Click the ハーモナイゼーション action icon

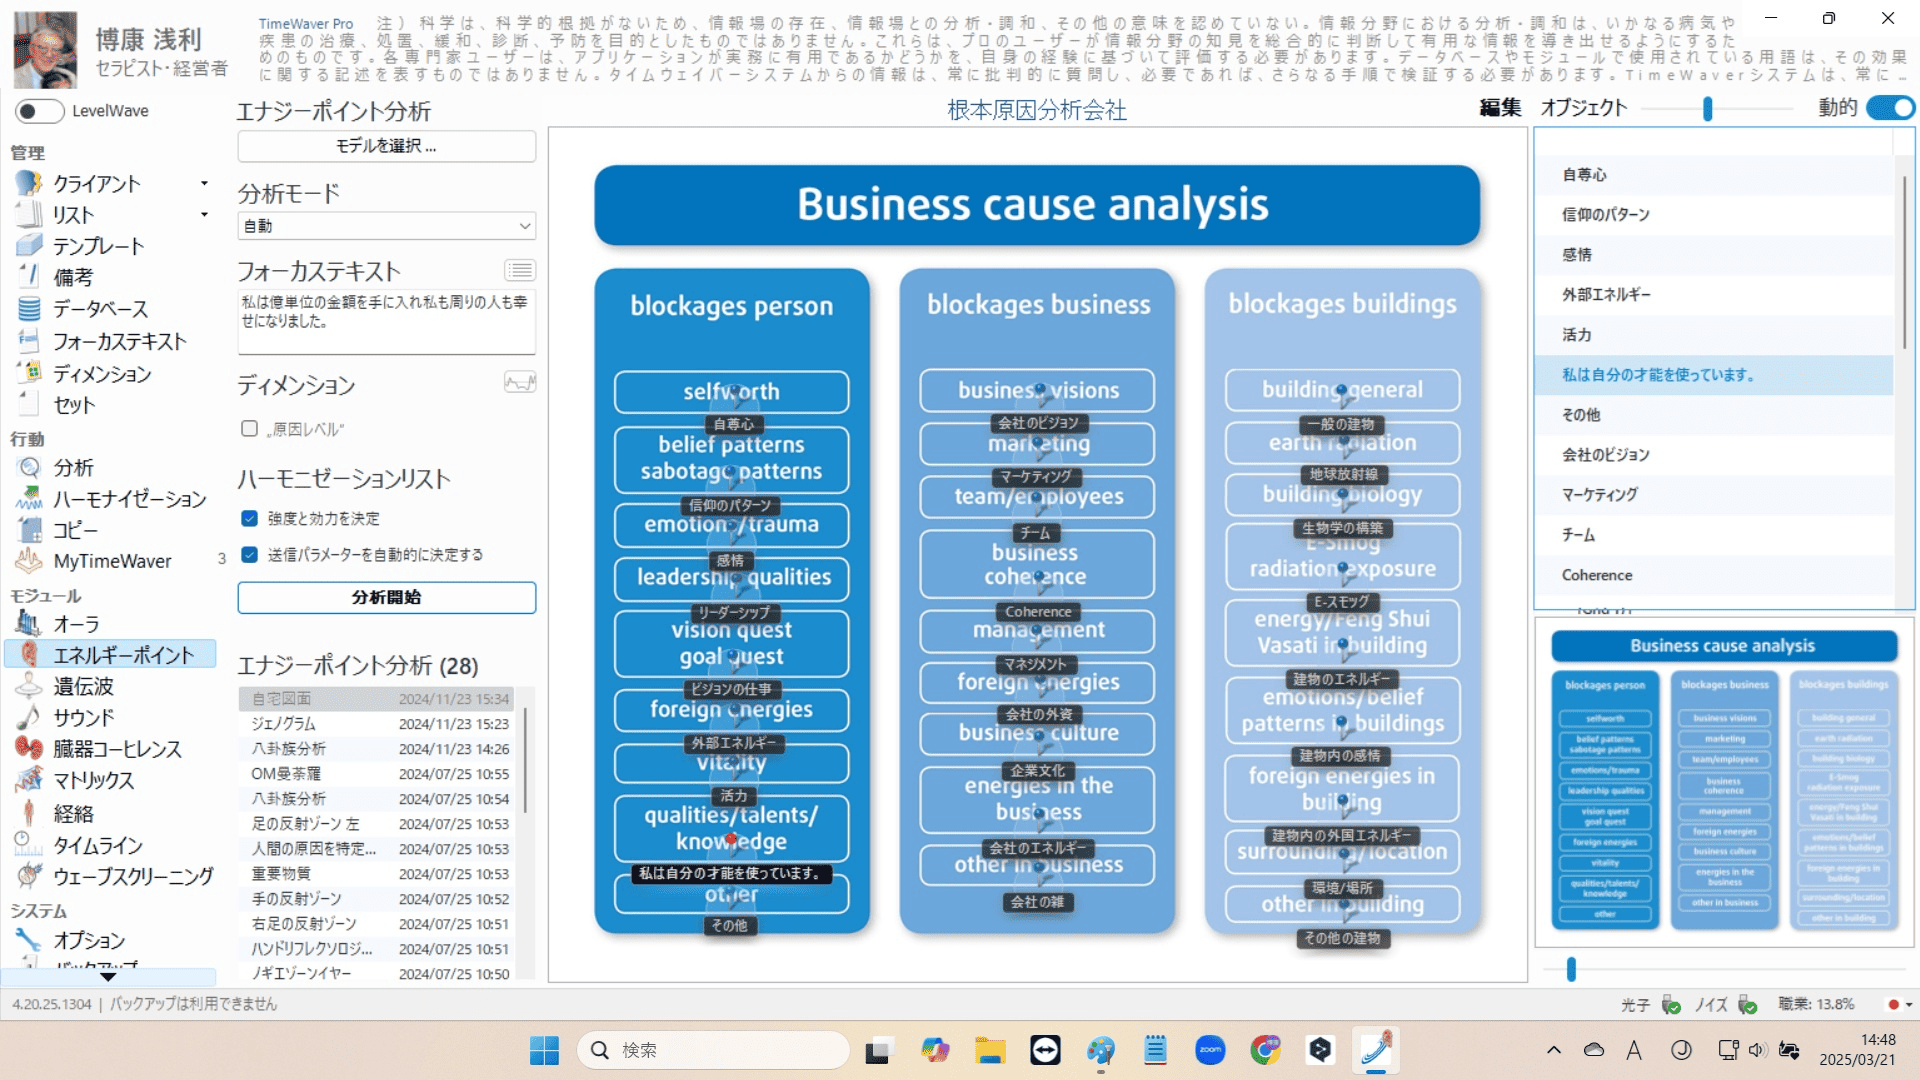pos(29,498)
